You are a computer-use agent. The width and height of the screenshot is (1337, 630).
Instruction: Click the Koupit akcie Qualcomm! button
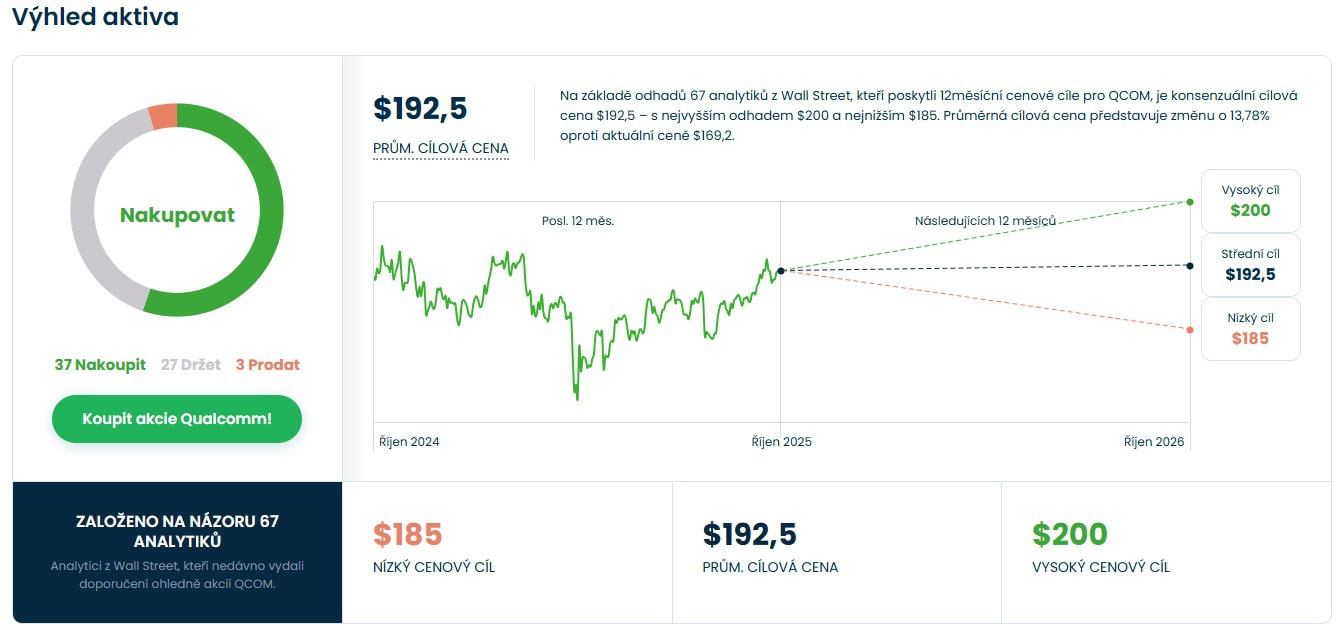[177, 418]
